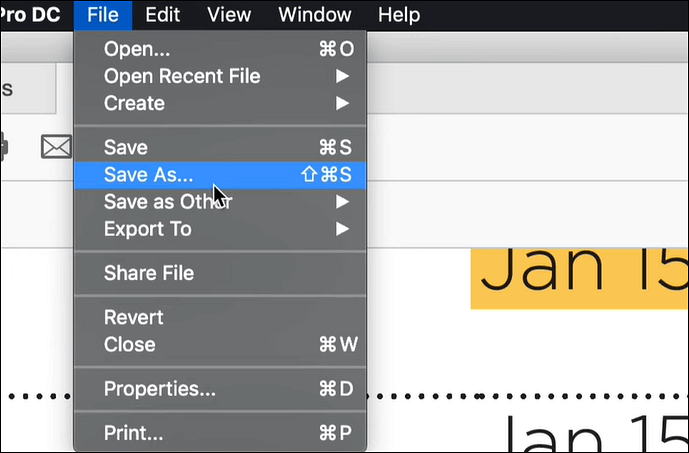
Task: Choose Share File from the menu
Action: click(148, 273)
